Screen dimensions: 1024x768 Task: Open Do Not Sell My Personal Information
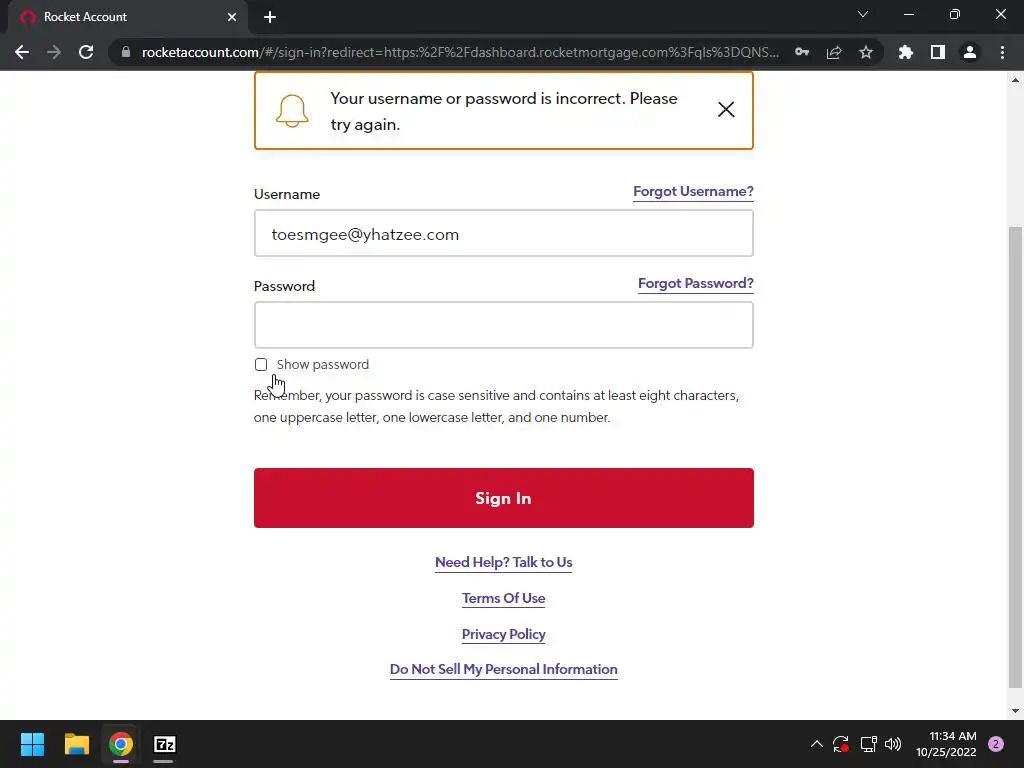[x=504, y=669]
